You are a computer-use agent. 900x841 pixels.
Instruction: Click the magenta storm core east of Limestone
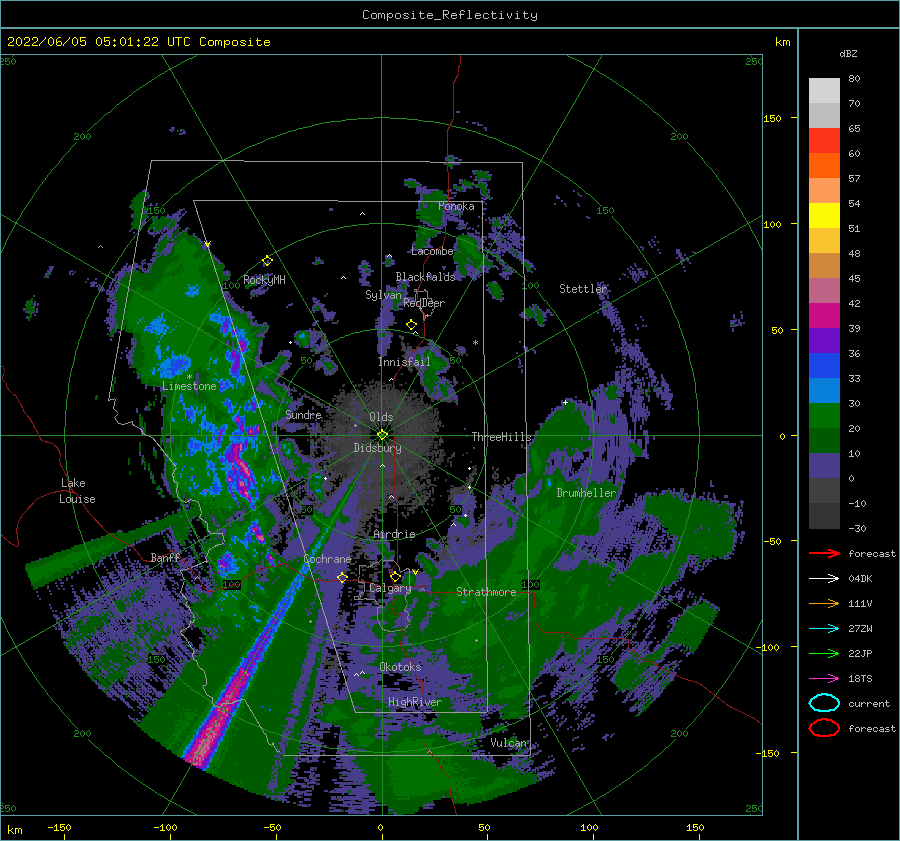[x=241, y=468]
